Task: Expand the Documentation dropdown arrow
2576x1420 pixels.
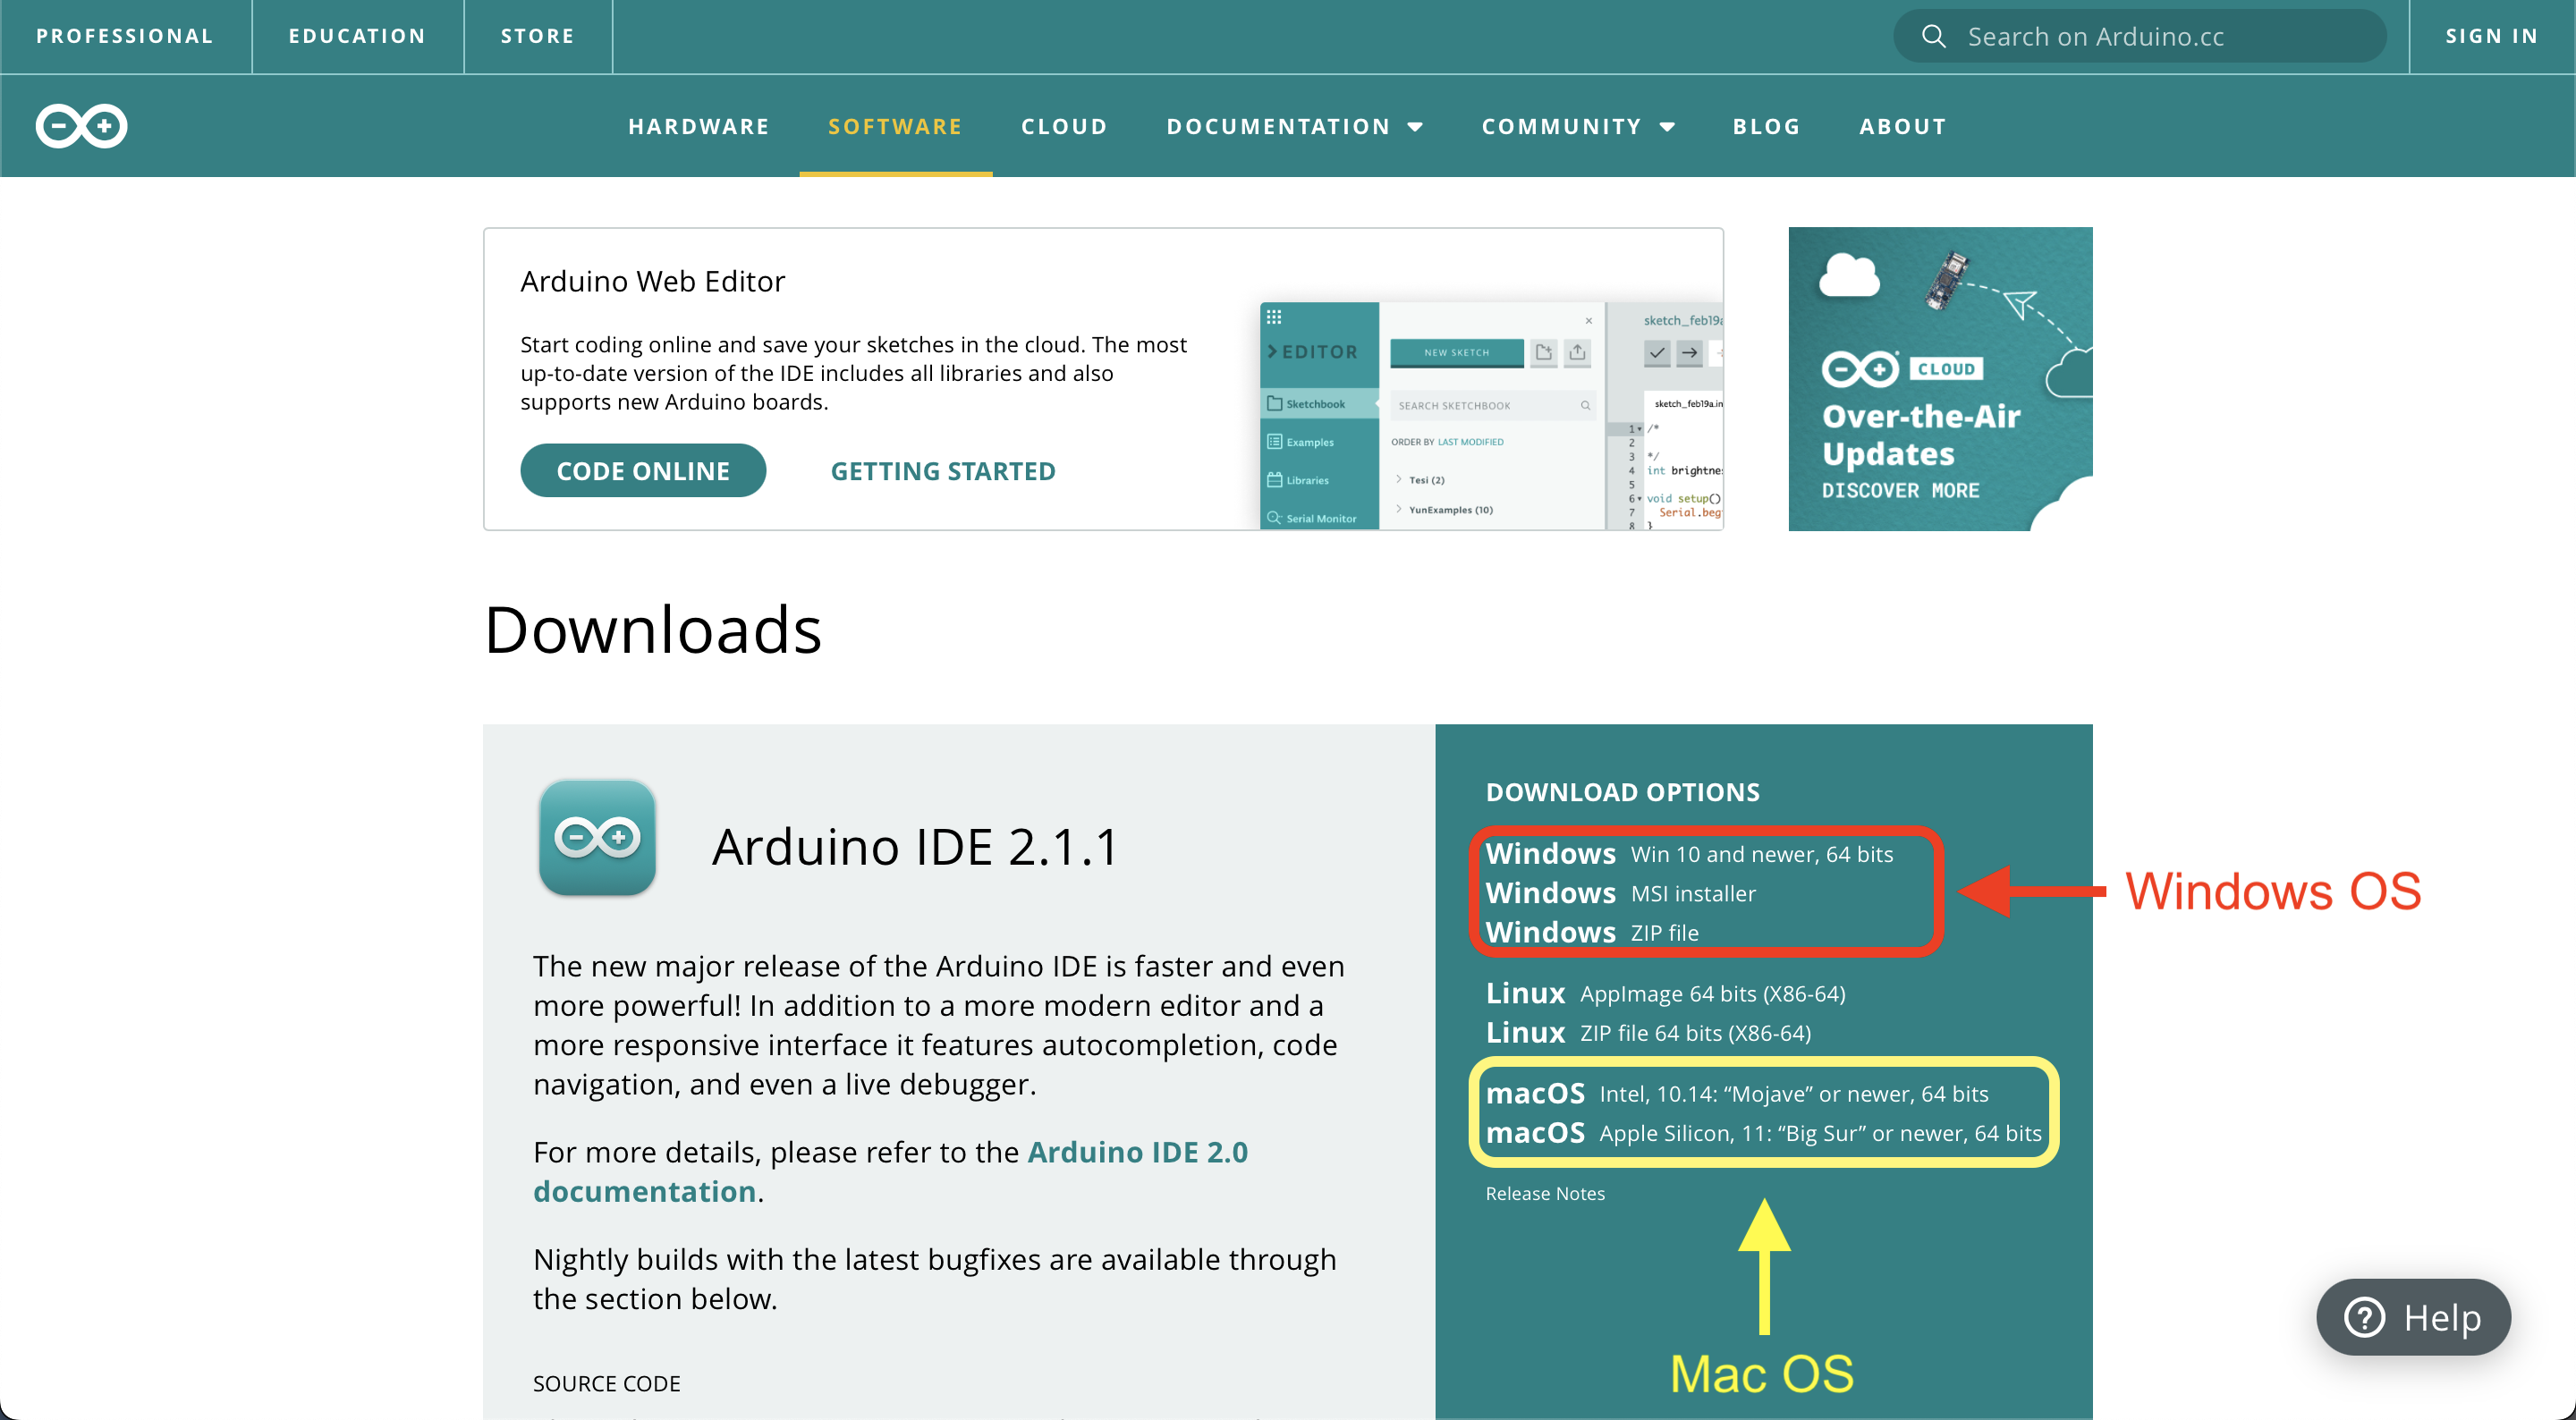Action: coord(1415,127)
